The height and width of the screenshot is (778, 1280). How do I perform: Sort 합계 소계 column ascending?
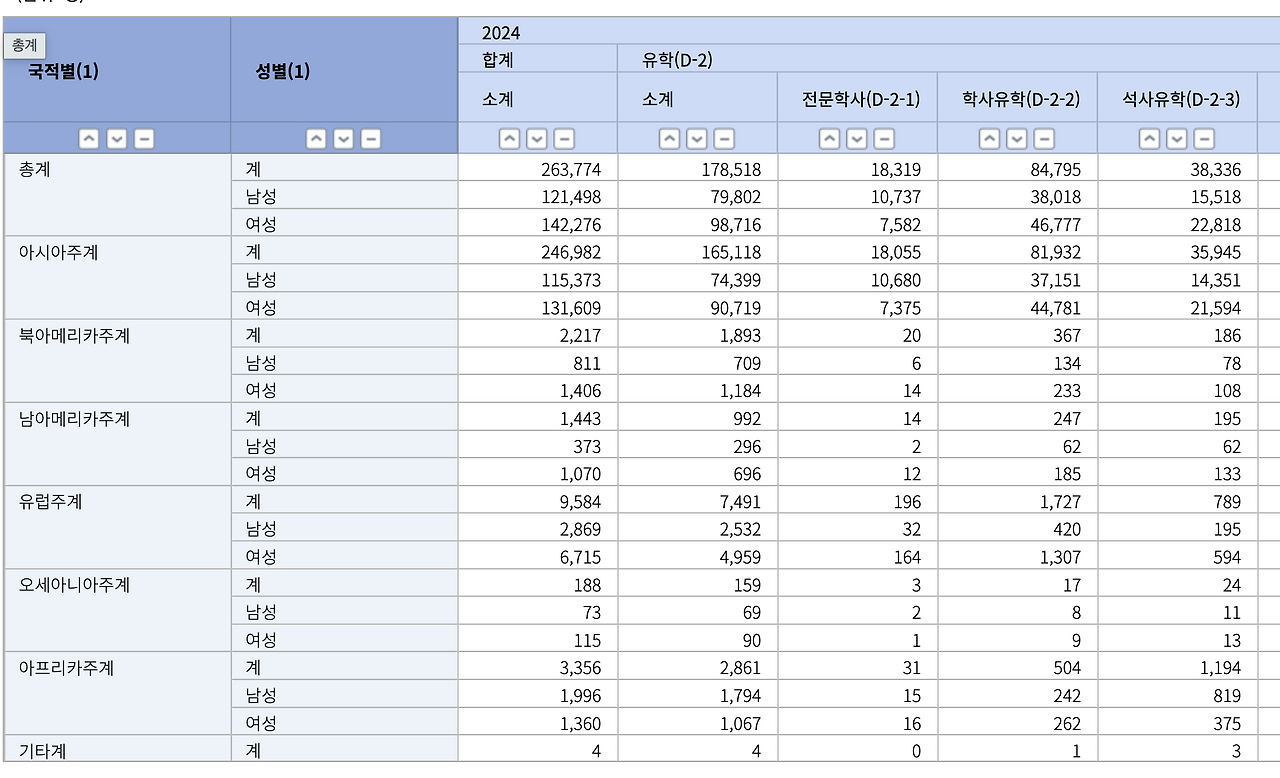click(508, 138)
